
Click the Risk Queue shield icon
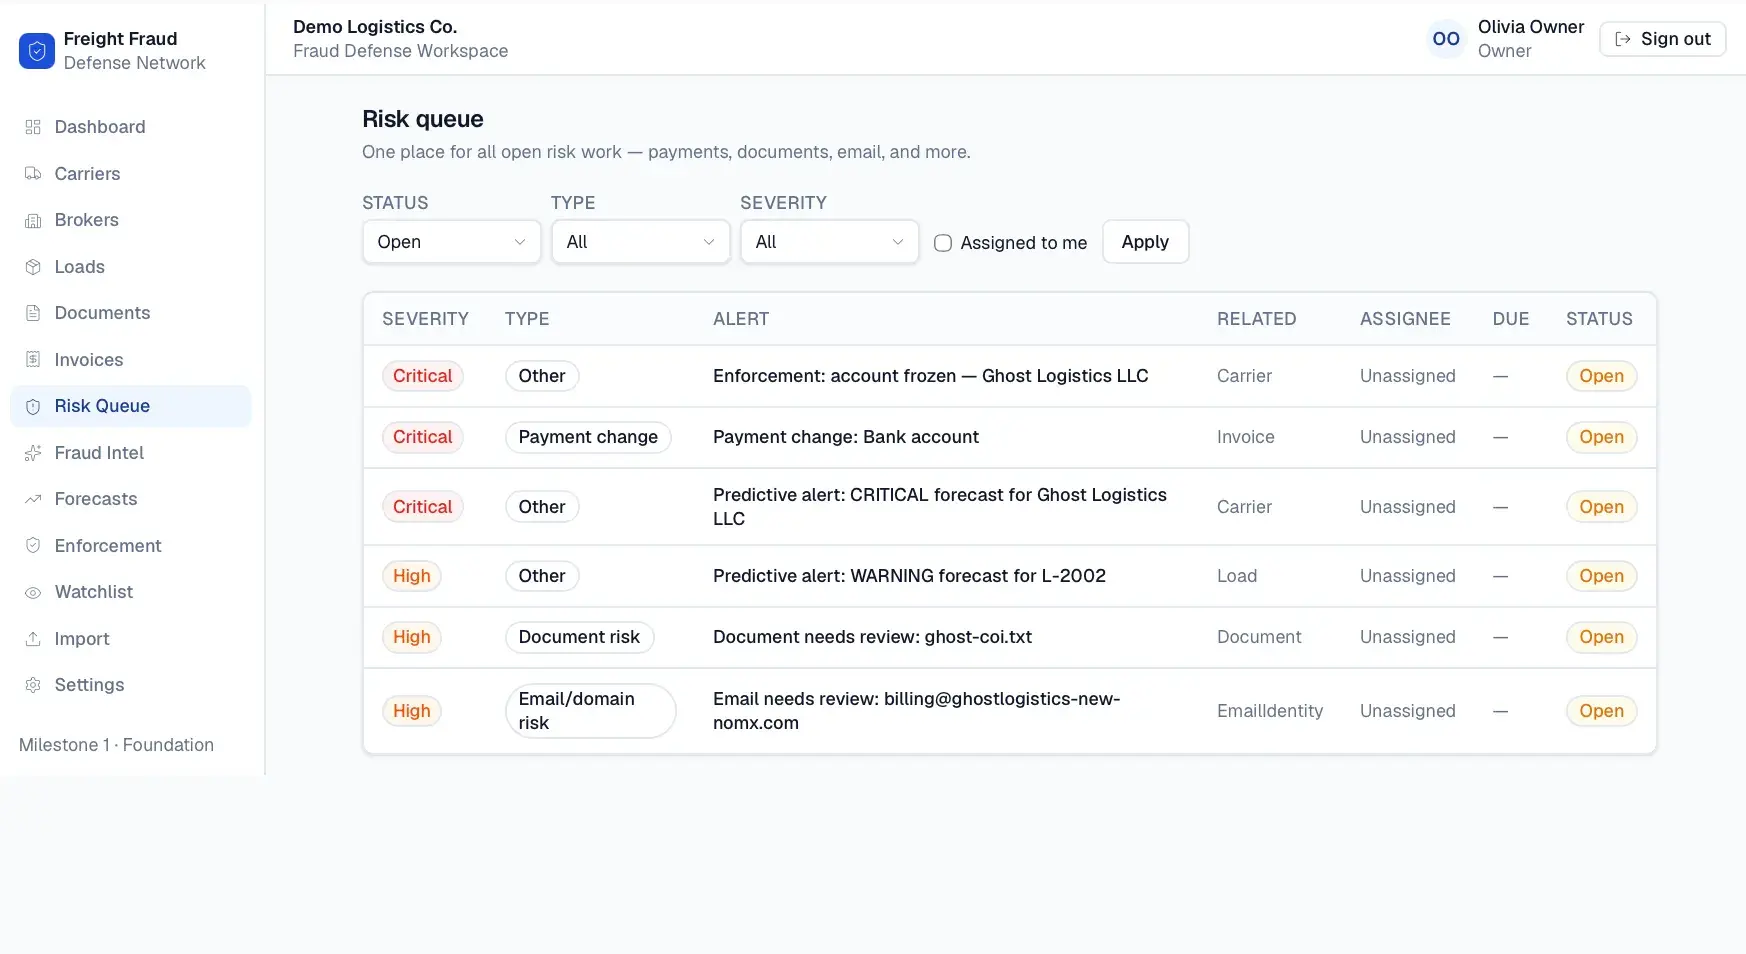click(33, 406)
